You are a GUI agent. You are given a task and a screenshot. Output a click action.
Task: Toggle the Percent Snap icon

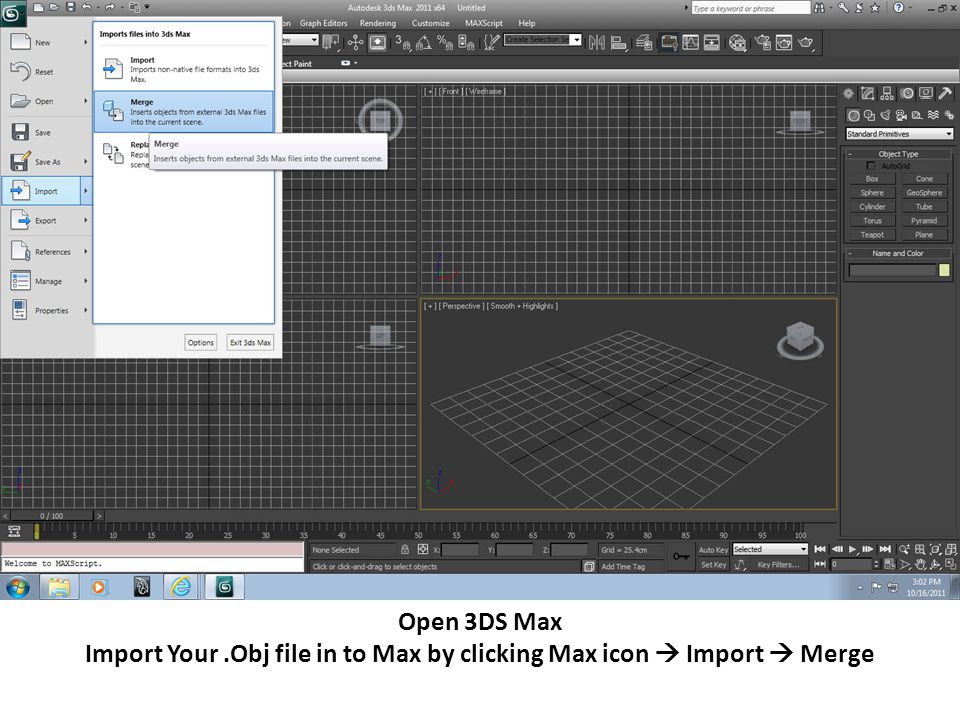(x=445, y=42)
